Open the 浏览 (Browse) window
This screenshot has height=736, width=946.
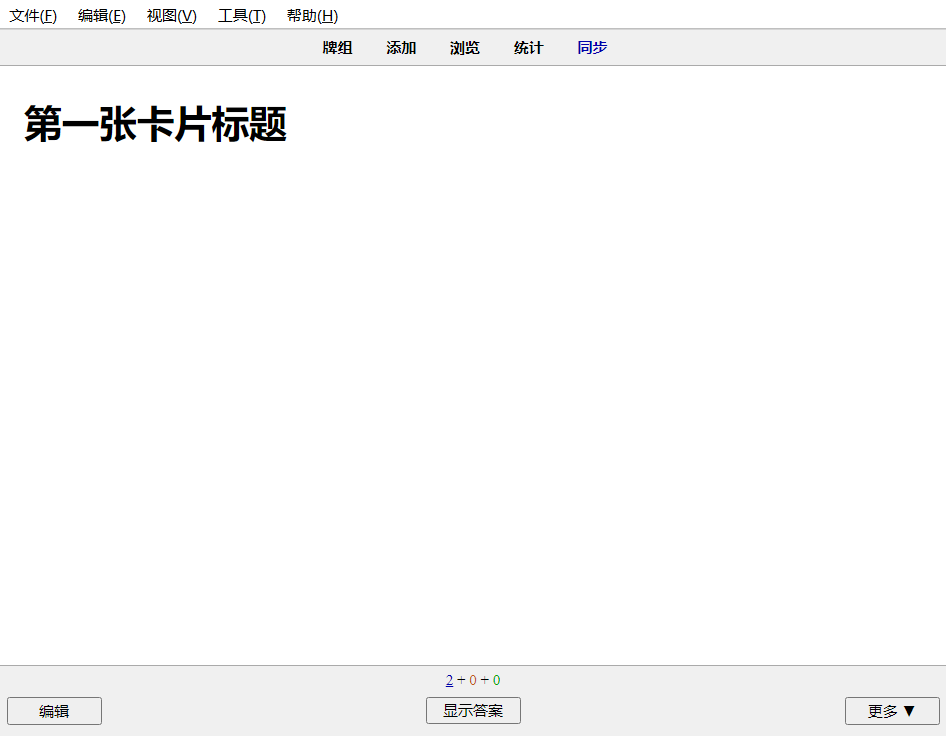465,47
